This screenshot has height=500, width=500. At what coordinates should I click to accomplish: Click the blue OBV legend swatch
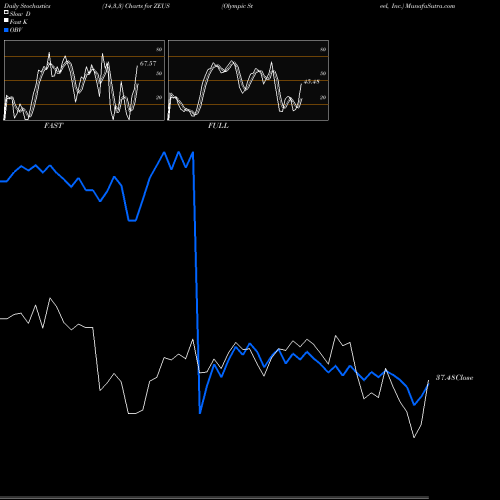point(6,30)
